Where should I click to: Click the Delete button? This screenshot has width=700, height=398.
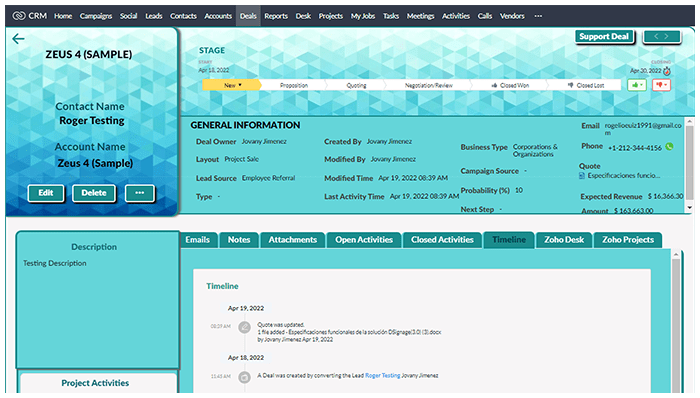tap(94, 193)
